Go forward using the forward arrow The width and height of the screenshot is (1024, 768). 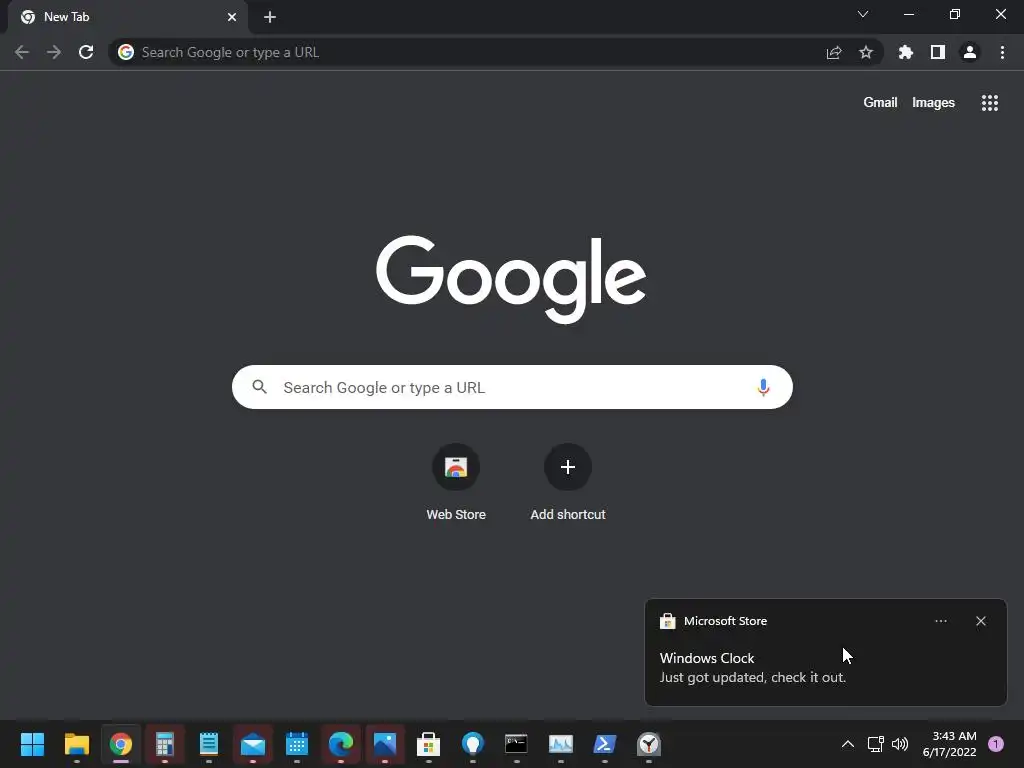click(x=54, y=52)
